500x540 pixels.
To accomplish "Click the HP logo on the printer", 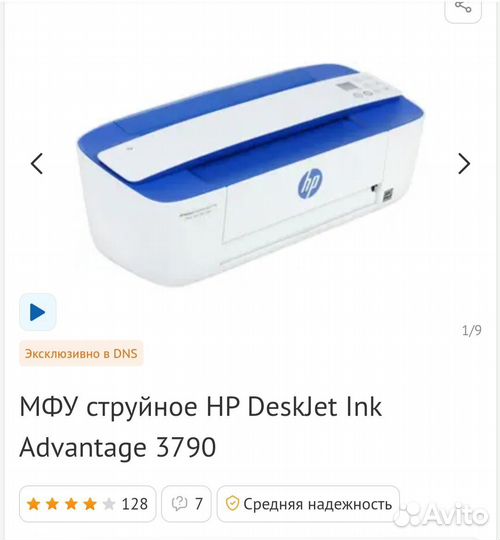I will pyautogui.click(x=310, y=184).
